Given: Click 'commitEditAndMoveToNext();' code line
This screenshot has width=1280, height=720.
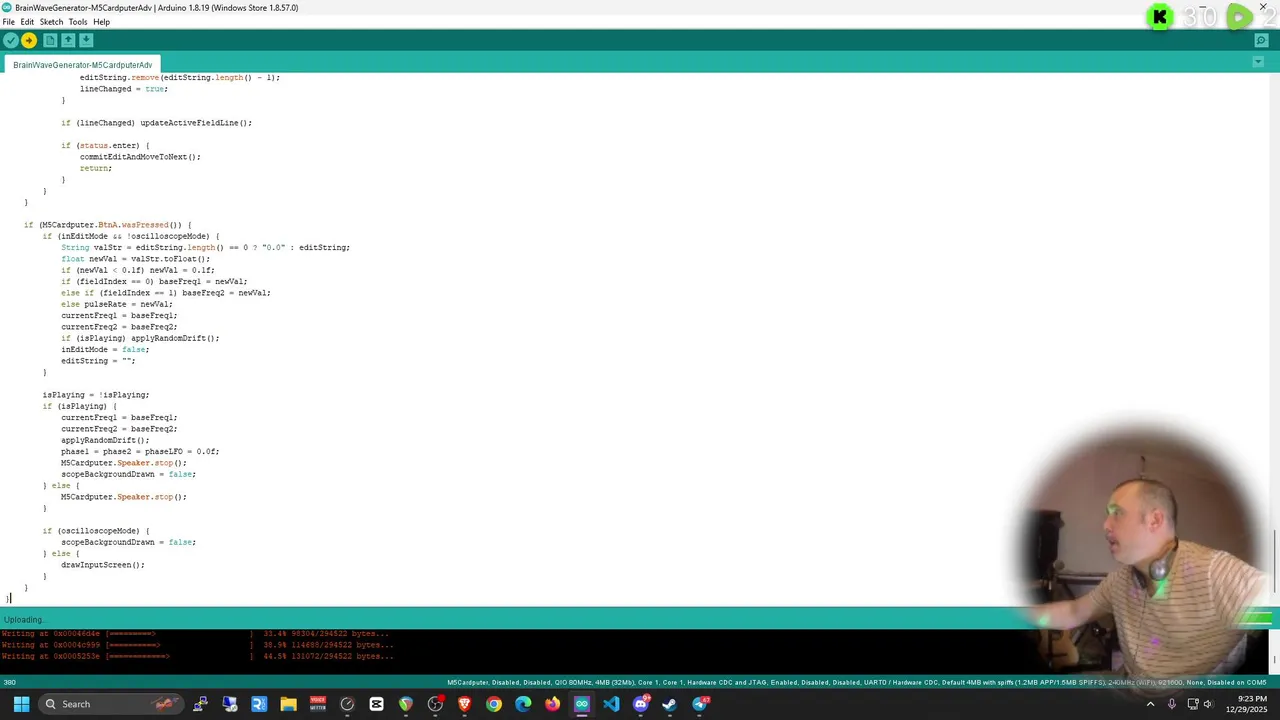Looking at the screenshot, I should click(x=140, y=157).
